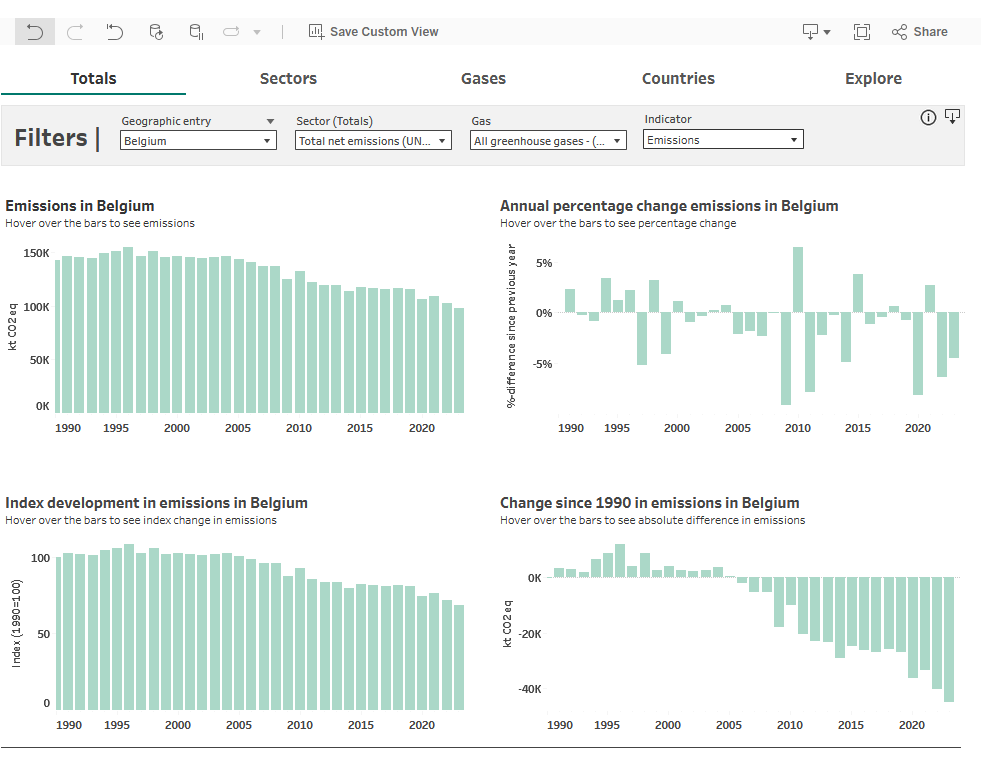Open the Gases tab
The width and height of the screenshot is (982, 760).
[x=483, y=79]
